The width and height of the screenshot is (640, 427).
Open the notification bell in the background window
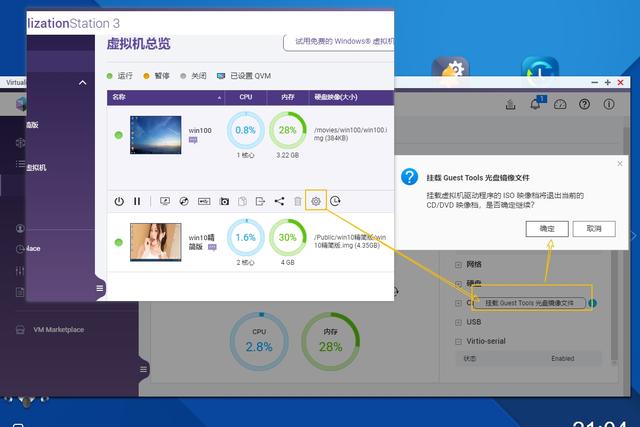[x=535, y=104]
